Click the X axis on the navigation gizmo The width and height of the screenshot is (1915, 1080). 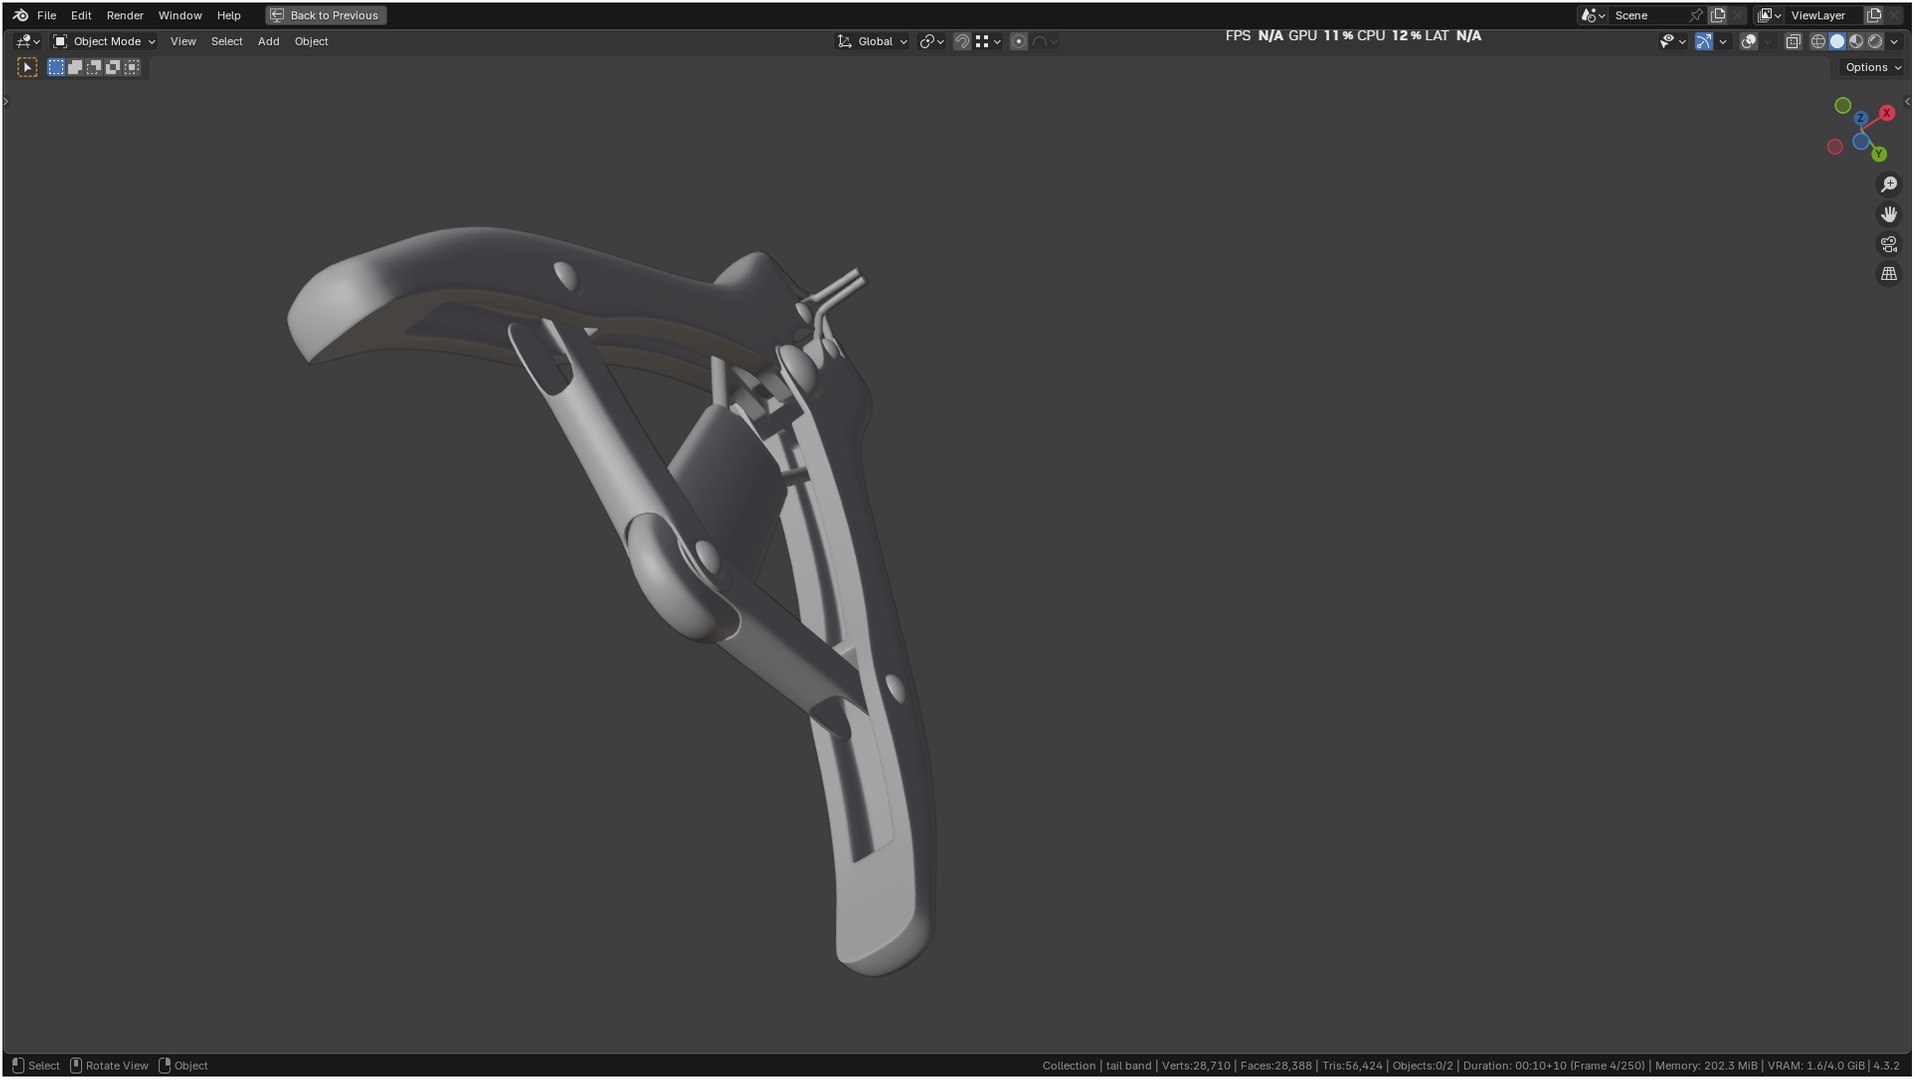pos(1887,113)
